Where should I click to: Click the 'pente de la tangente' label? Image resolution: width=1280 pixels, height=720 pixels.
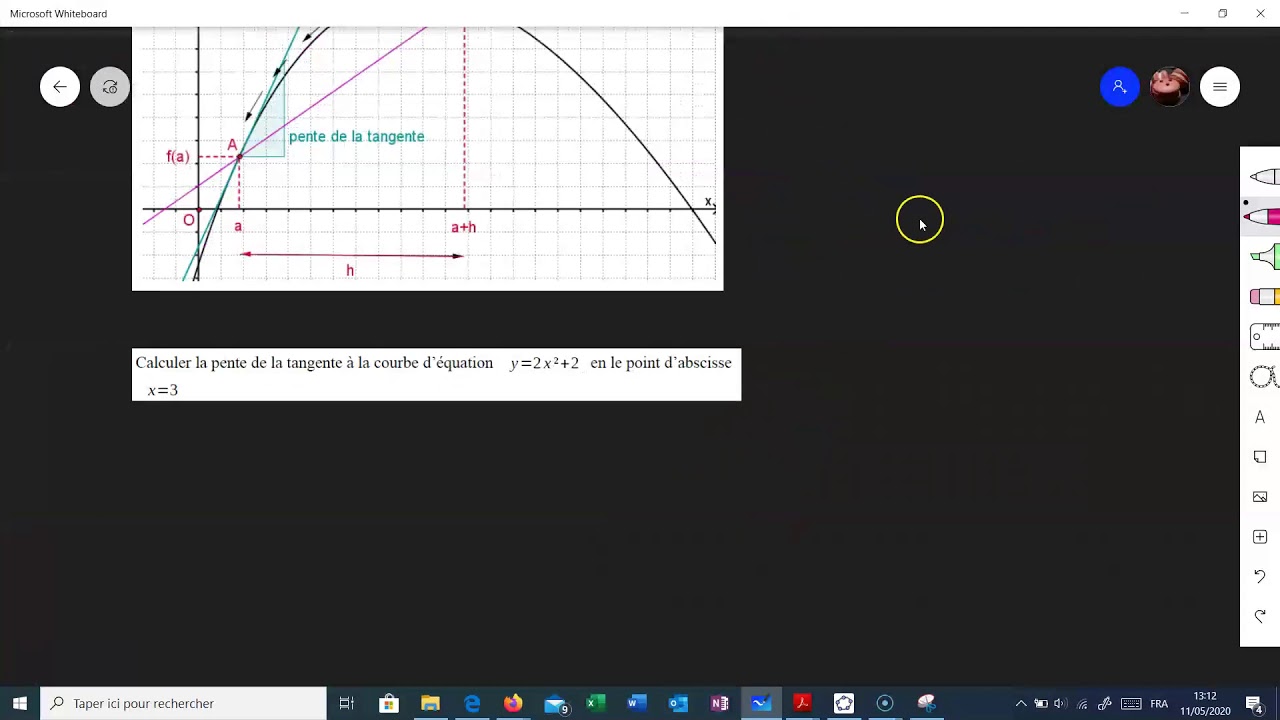pos(356,137)
